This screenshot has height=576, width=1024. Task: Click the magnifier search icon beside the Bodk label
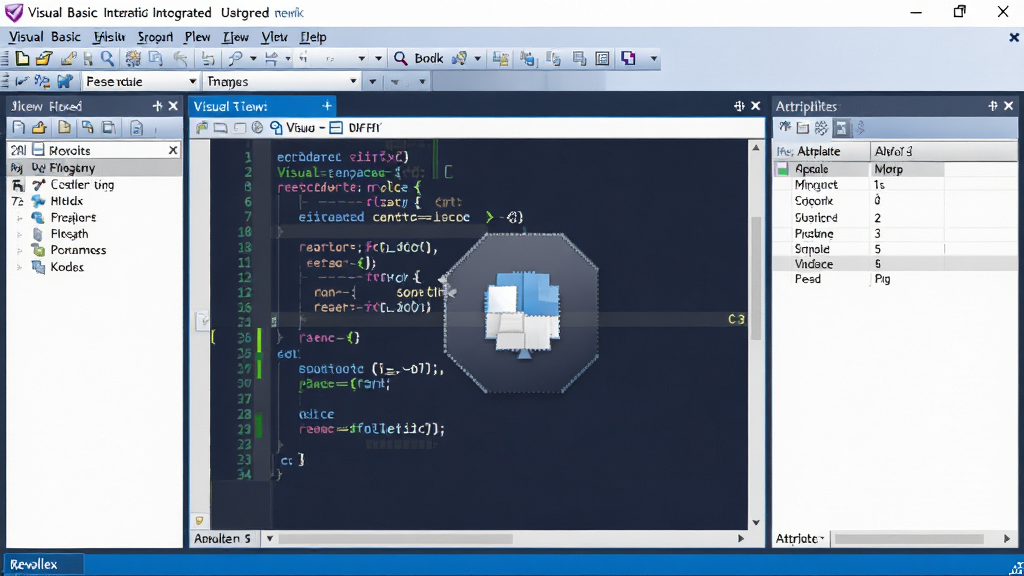pyautogui.click(x=400, y=59)
